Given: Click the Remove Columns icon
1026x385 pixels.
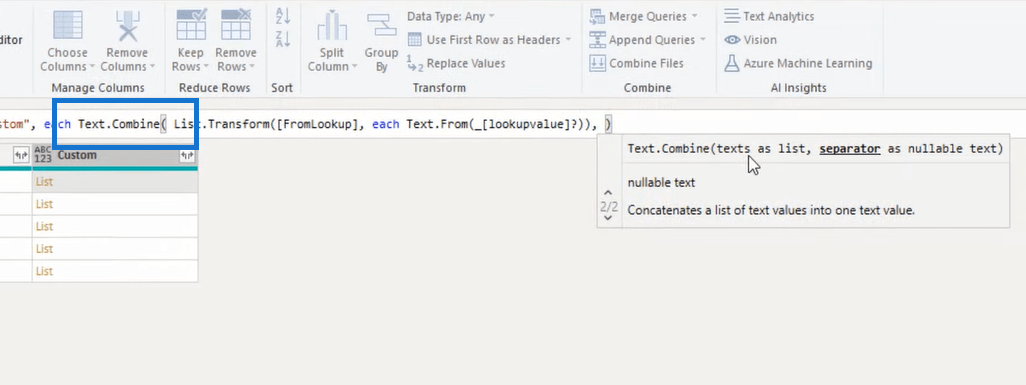Looking at the screenshot, I should (x=127, y=26).
